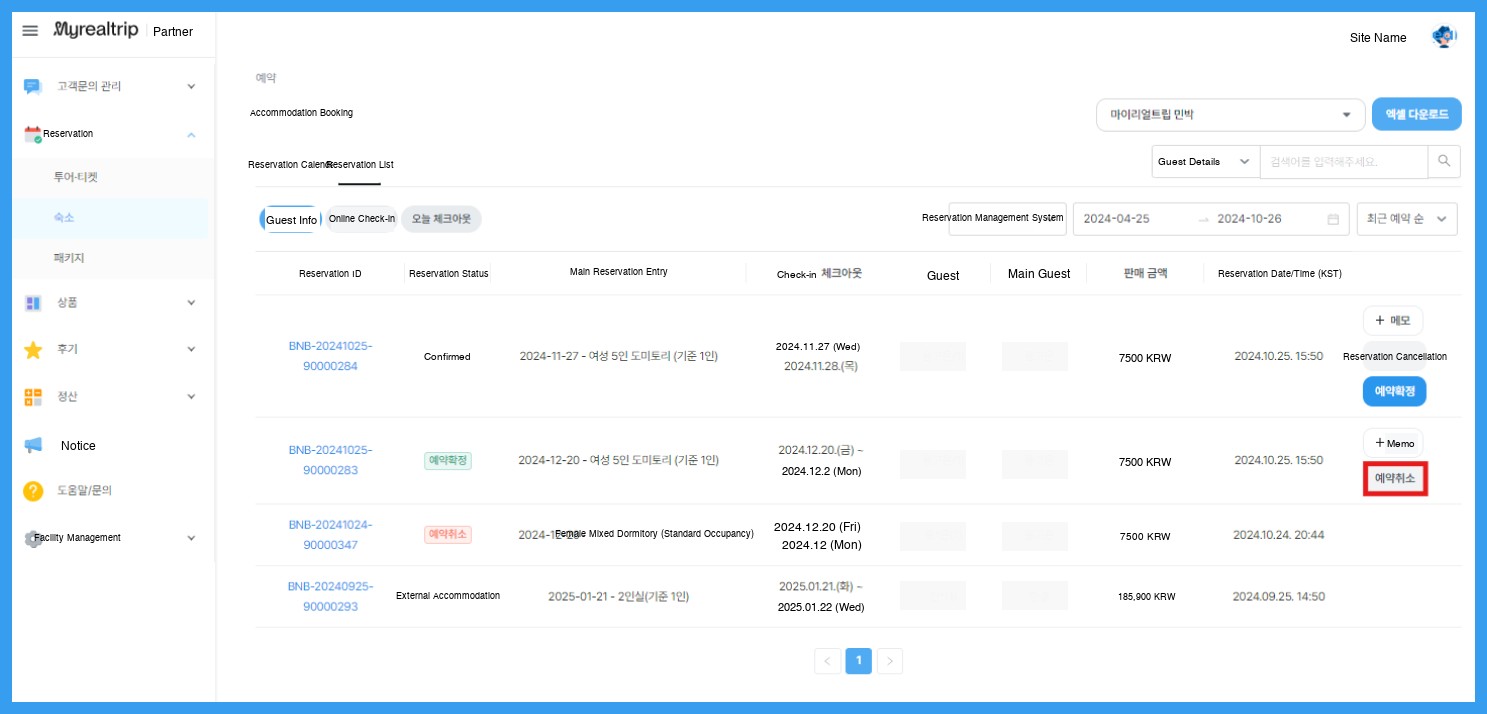Click the Site Name text

click(x=1378, y=38)
